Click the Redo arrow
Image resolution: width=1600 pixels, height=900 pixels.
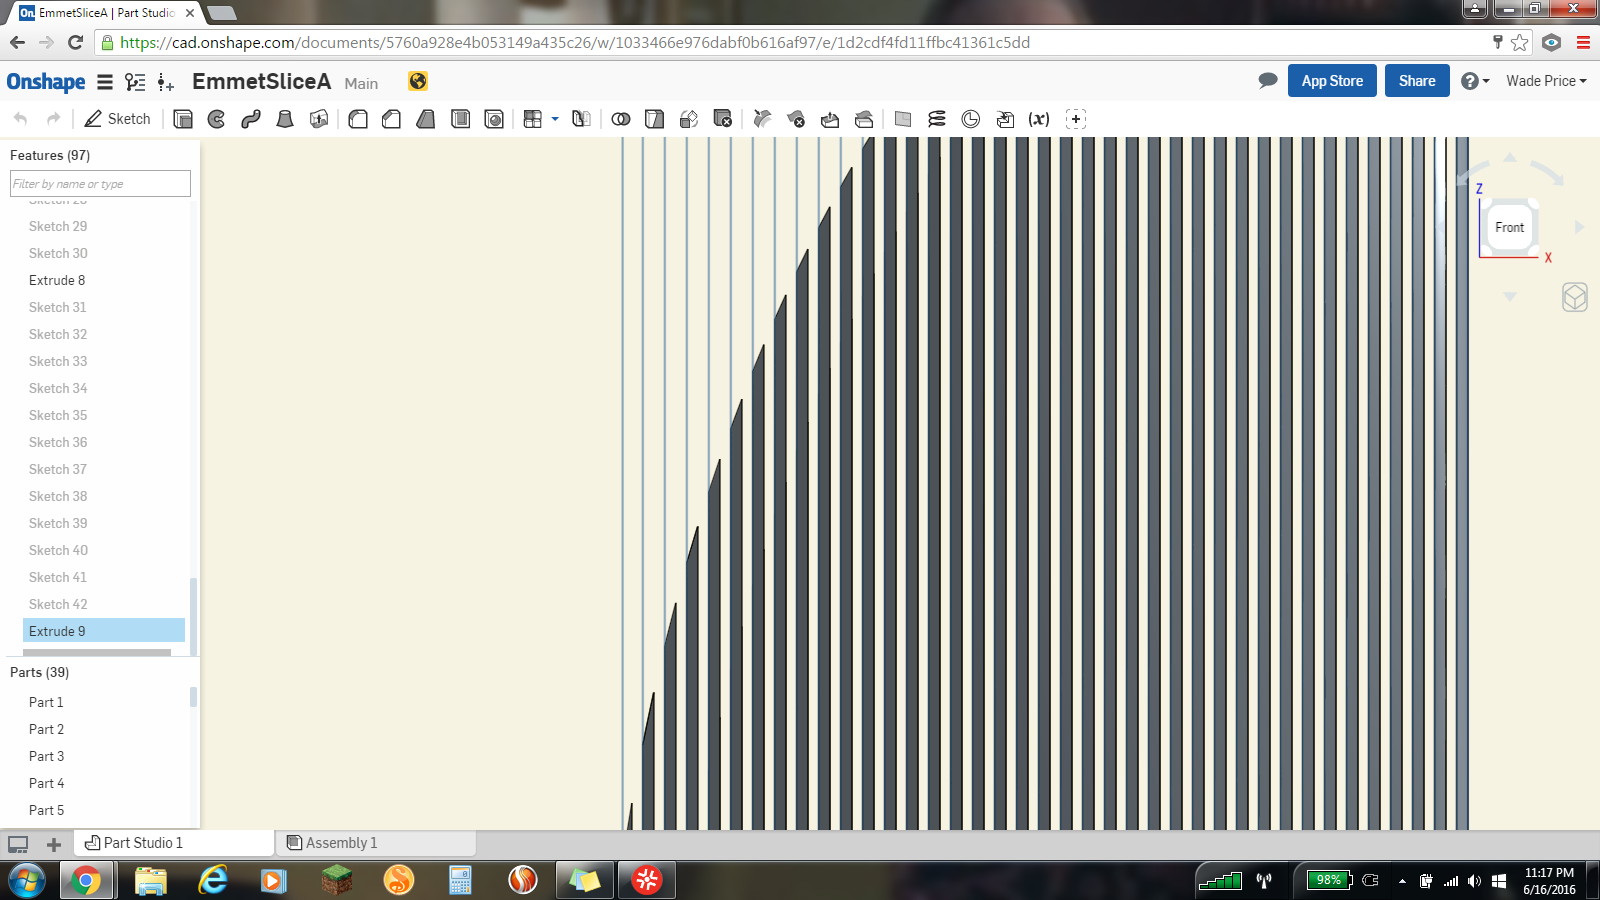[x=53, y=119]
